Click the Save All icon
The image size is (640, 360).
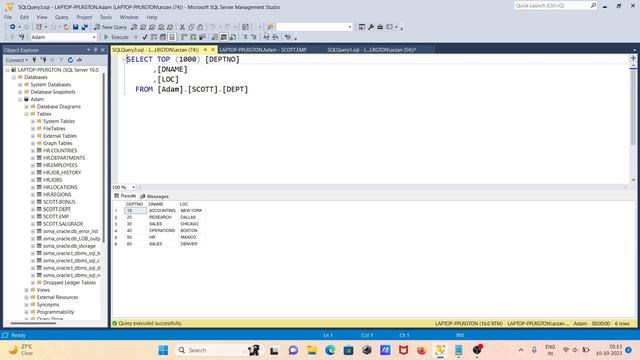84,27
